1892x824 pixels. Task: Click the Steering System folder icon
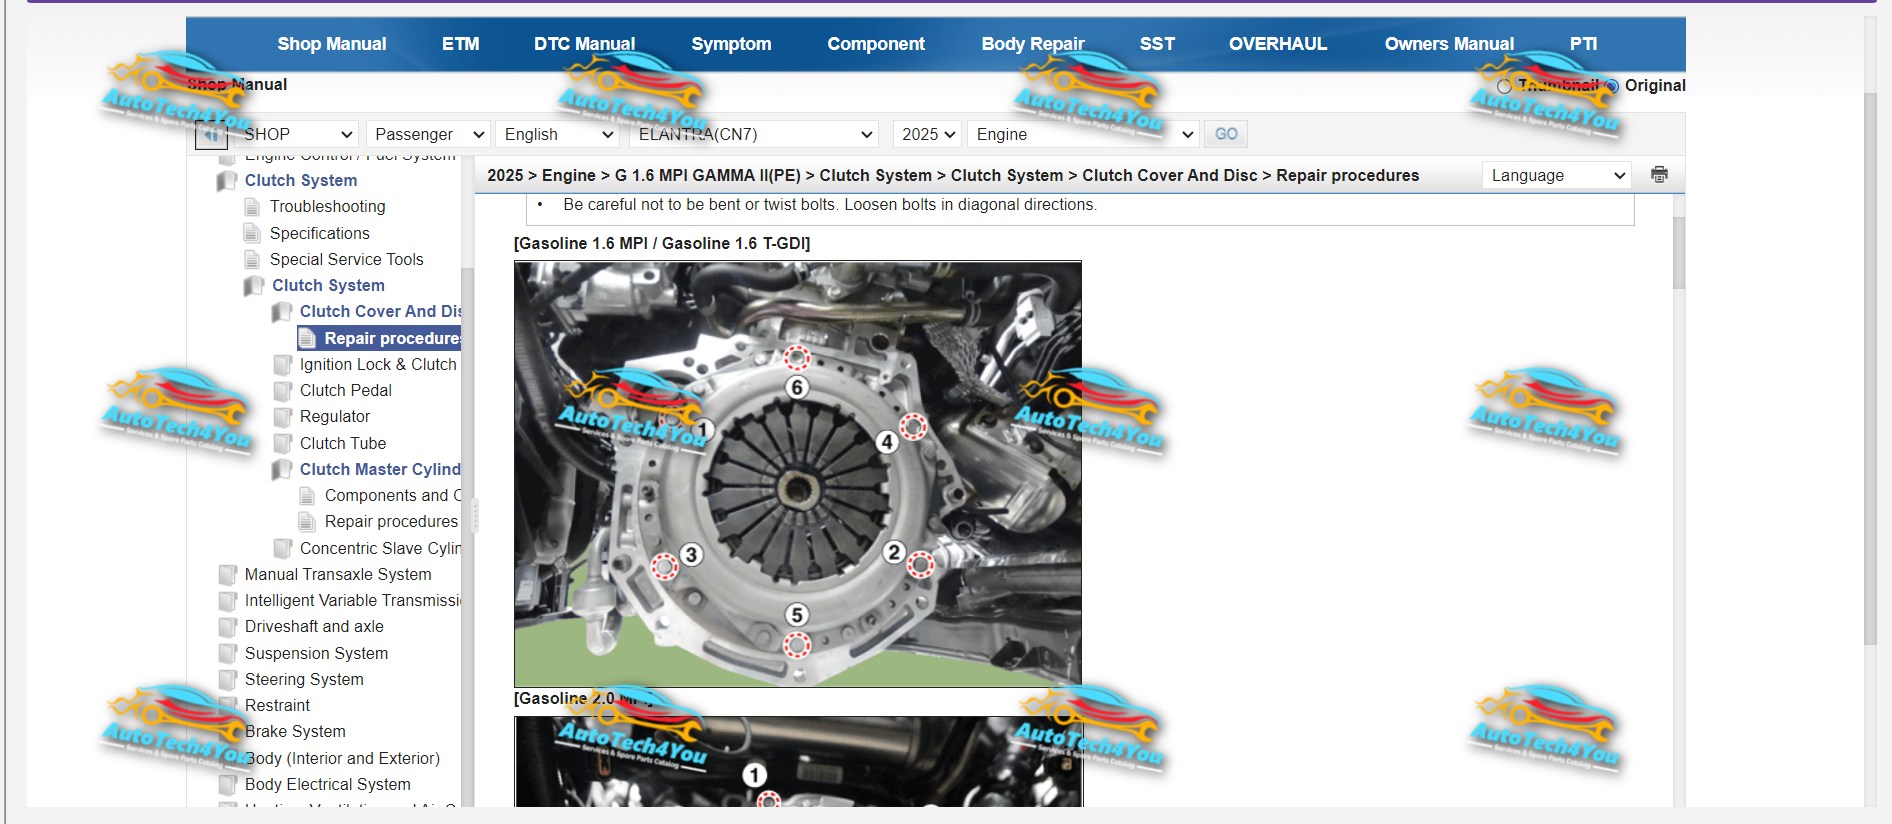coord(228,680)
